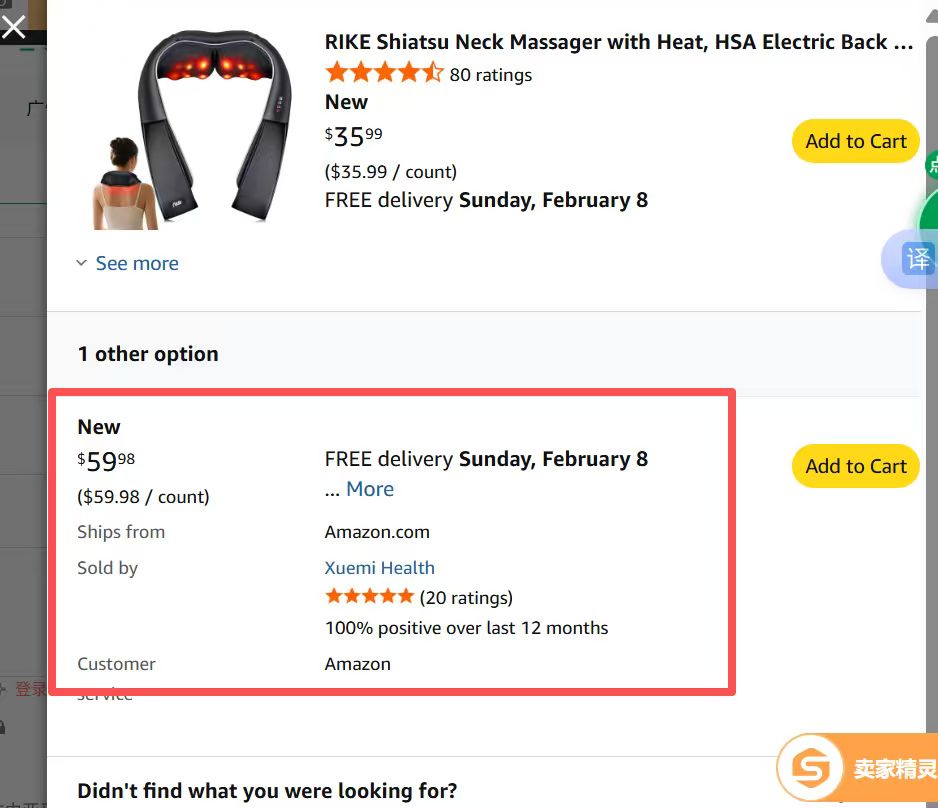
Task: Close the offers panel with the X
Action: pos(14,26)
